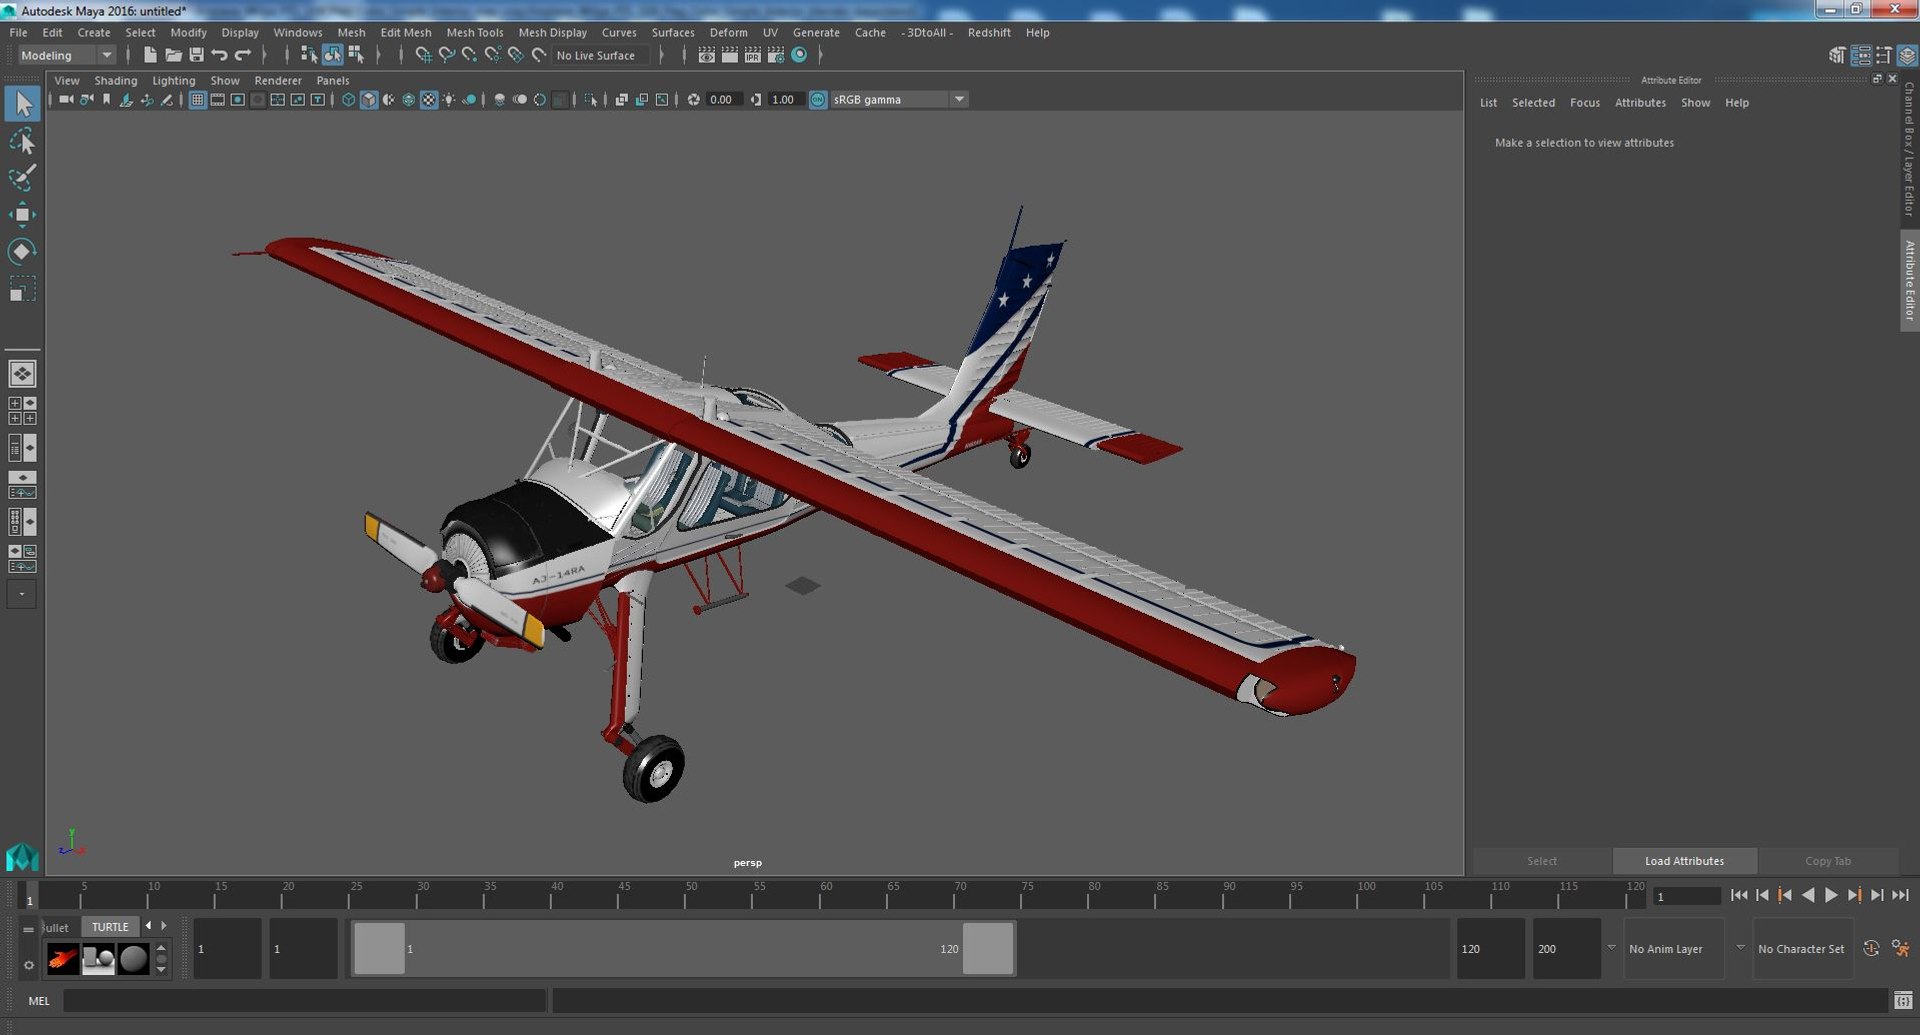Image resolution: width=1920 pixels, height=1035 pixels.
Task: Toggle textured display in viewport
Action: click(x=428, y=100)
